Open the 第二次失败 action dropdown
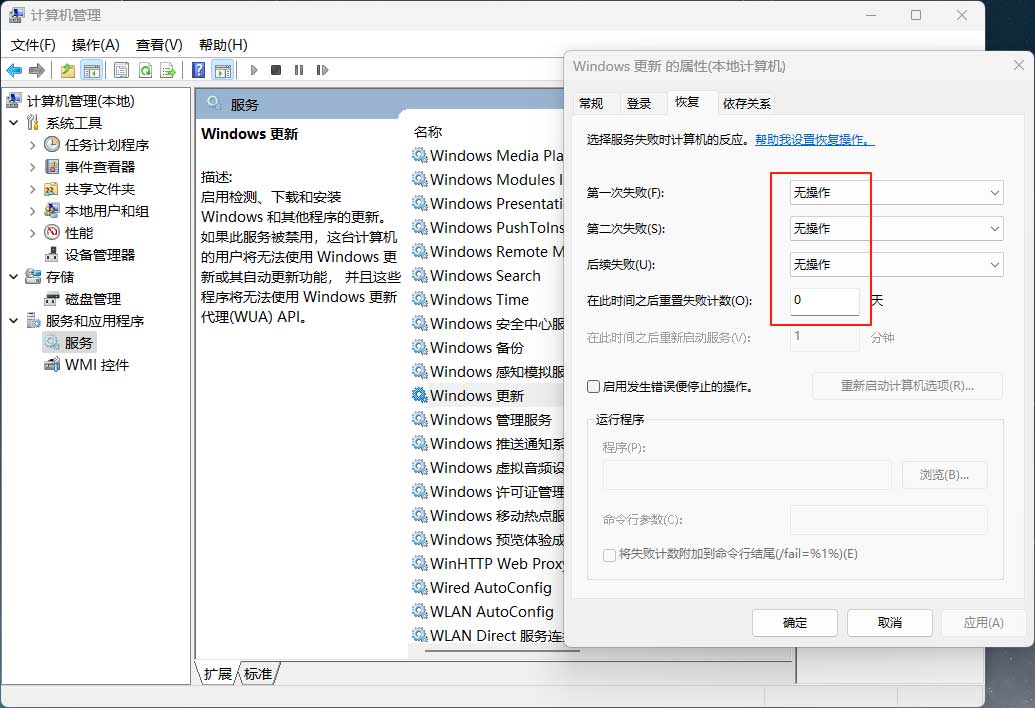The width and height of the screenshot is (1035, 708). click(896, 229)
